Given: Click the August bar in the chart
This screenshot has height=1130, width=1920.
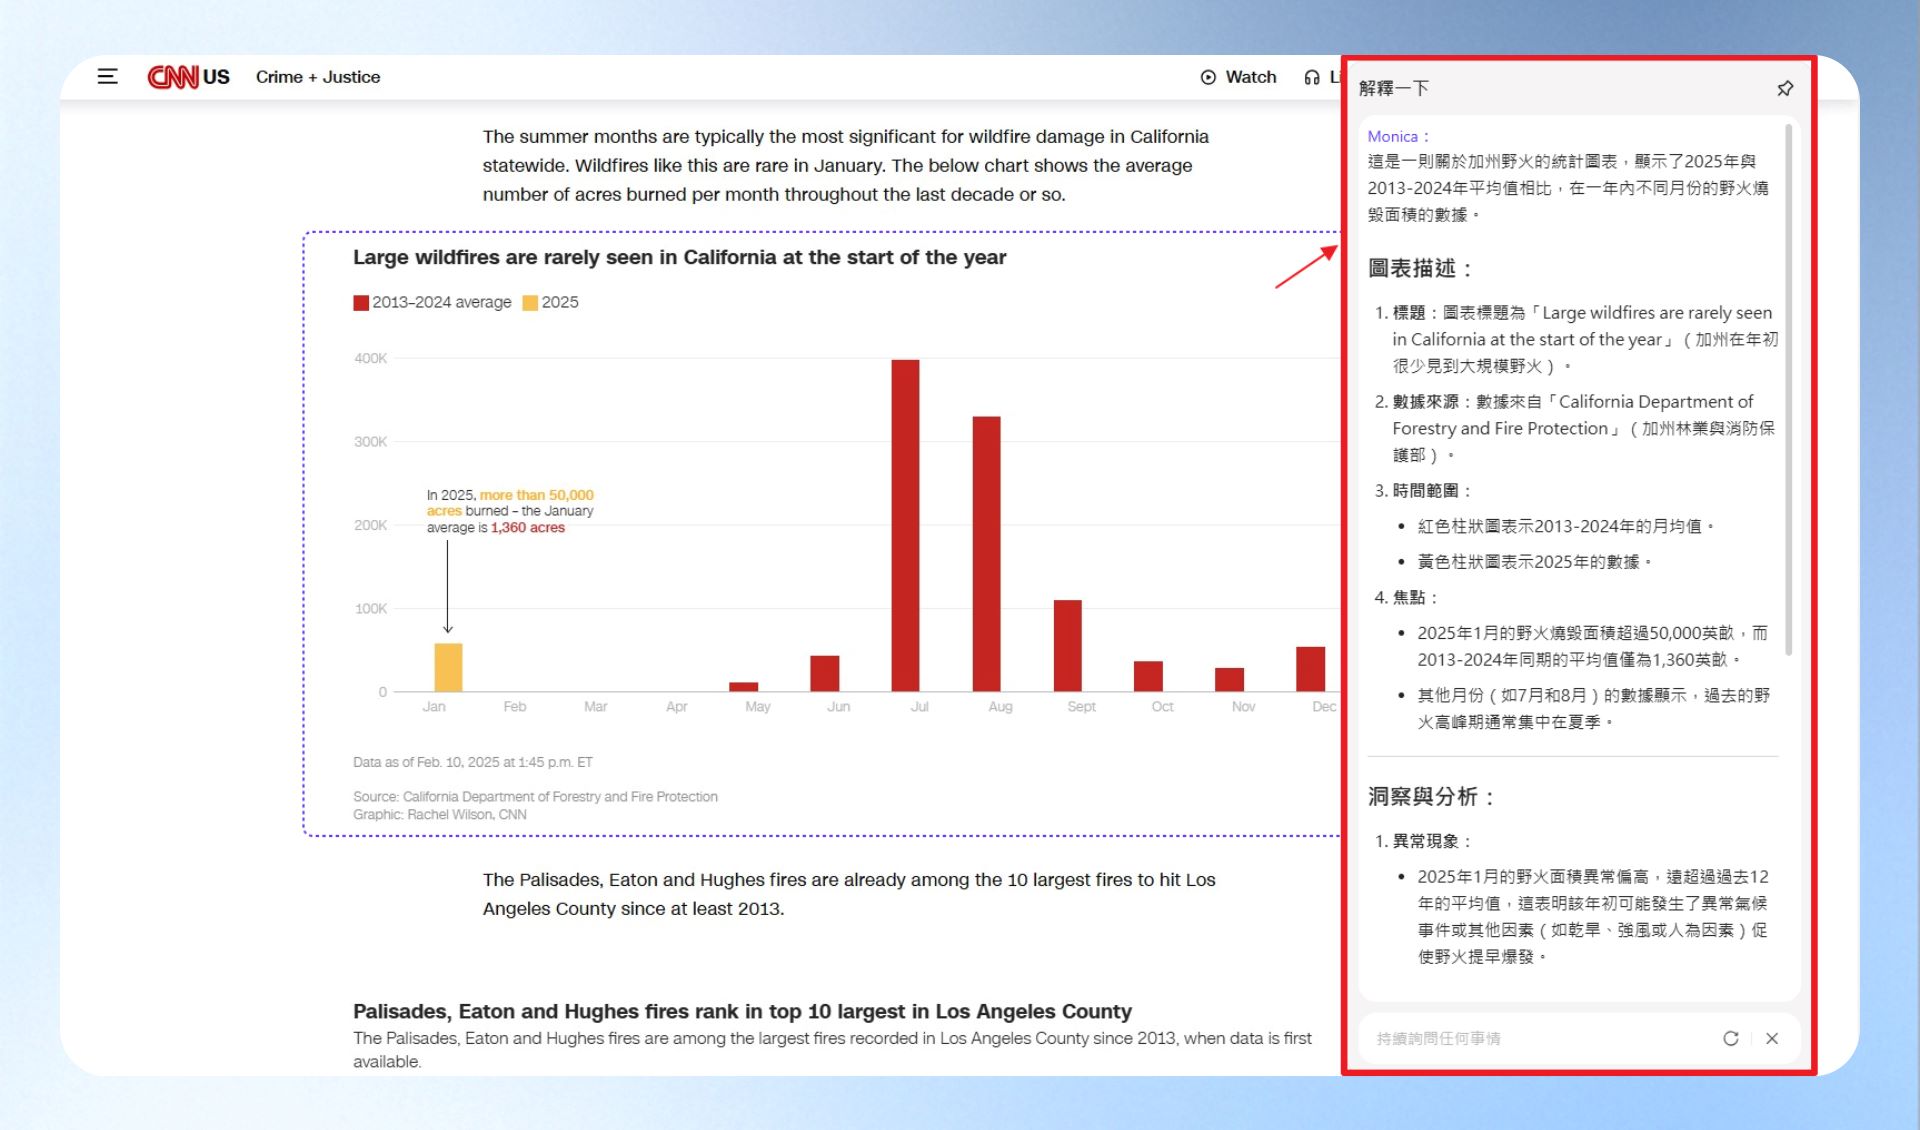Looking at the screenshot, I should [986, 553].
